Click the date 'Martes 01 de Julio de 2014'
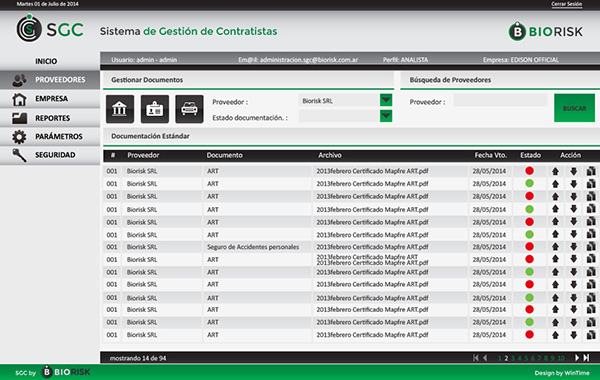Viewport: 600px width, 380px height. click(47, 4)
